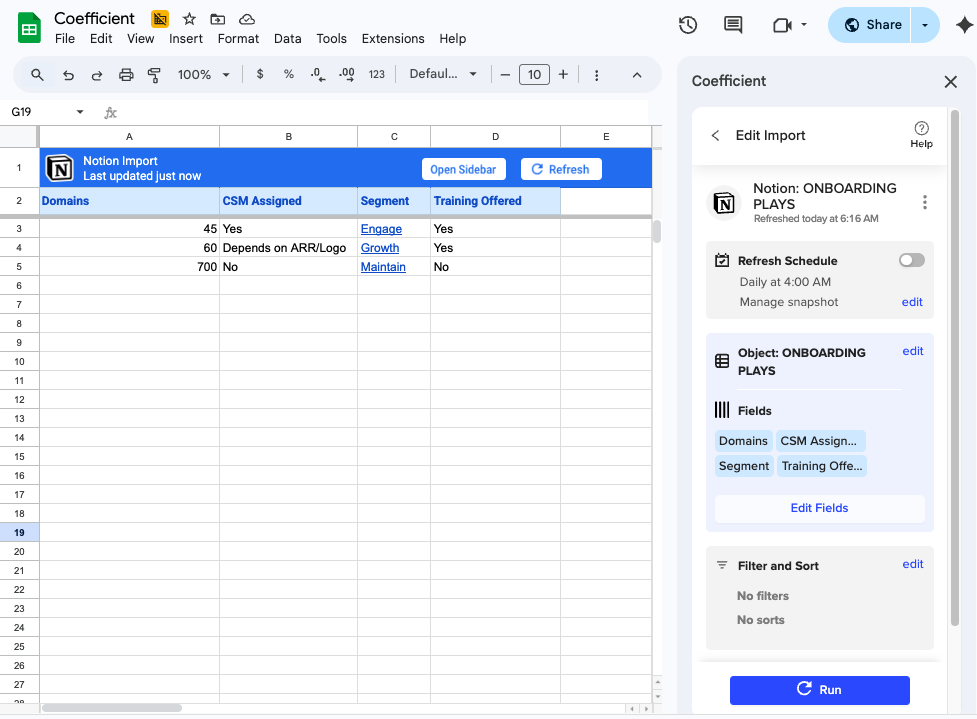Viewport: 977px width, 719px height.
Task: Open the zoom level 100% dropdown
Action: click(204, 75)
